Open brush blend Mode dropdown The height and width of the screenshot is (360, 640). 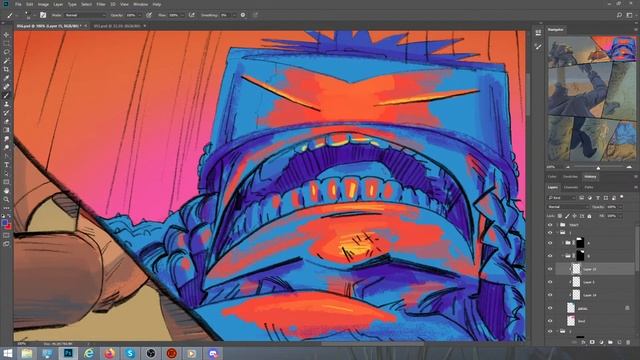tap(85, 15)
